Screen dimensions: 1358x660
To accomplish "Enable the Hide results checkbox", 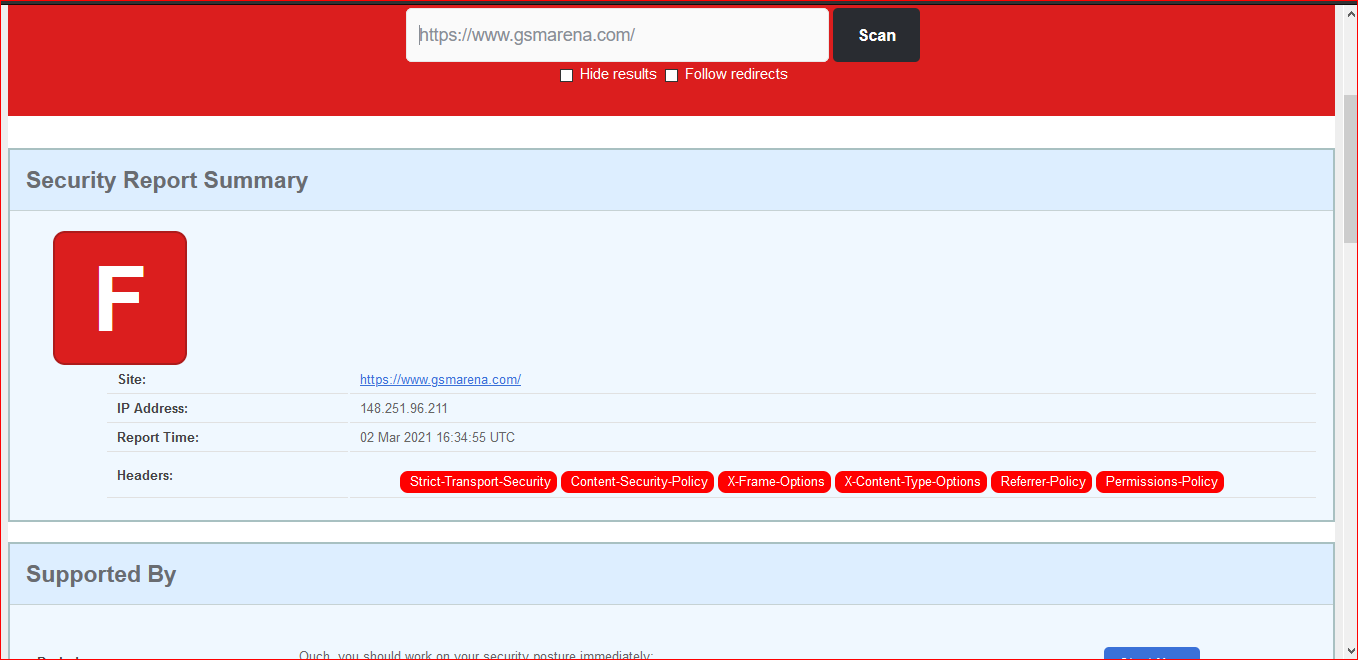I will [x=566, y=75].
